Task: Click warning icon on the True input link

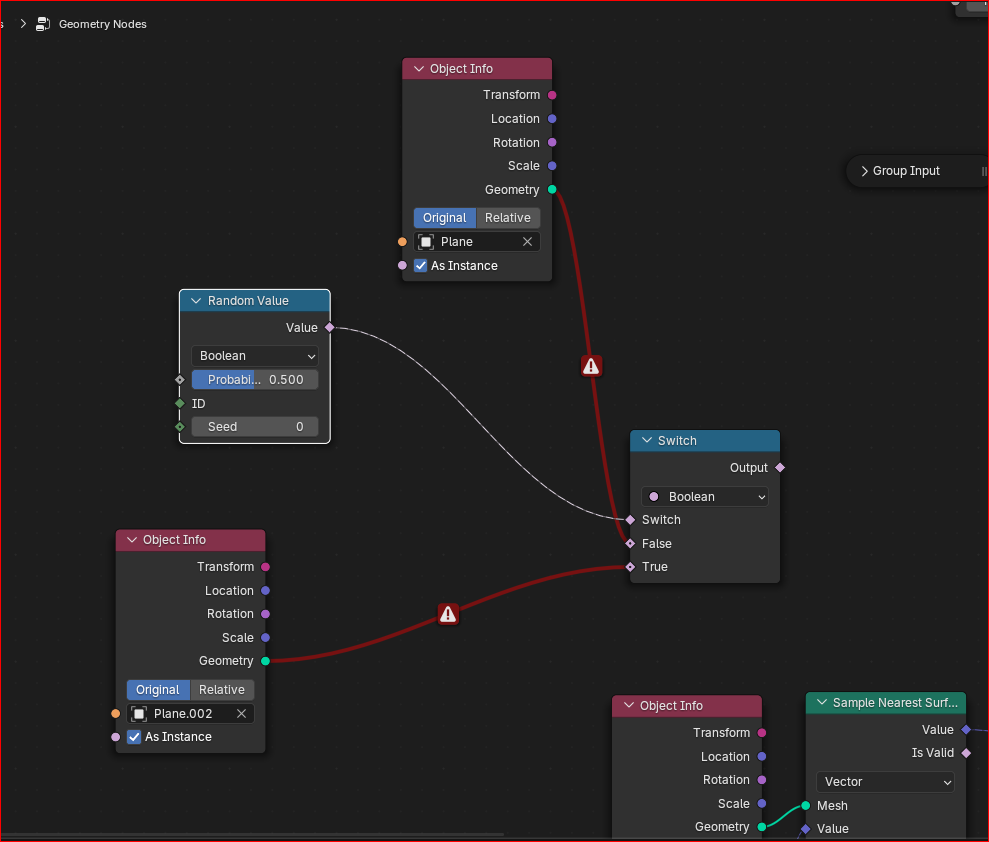Action: pyautogui.click(x=448, y=614)
